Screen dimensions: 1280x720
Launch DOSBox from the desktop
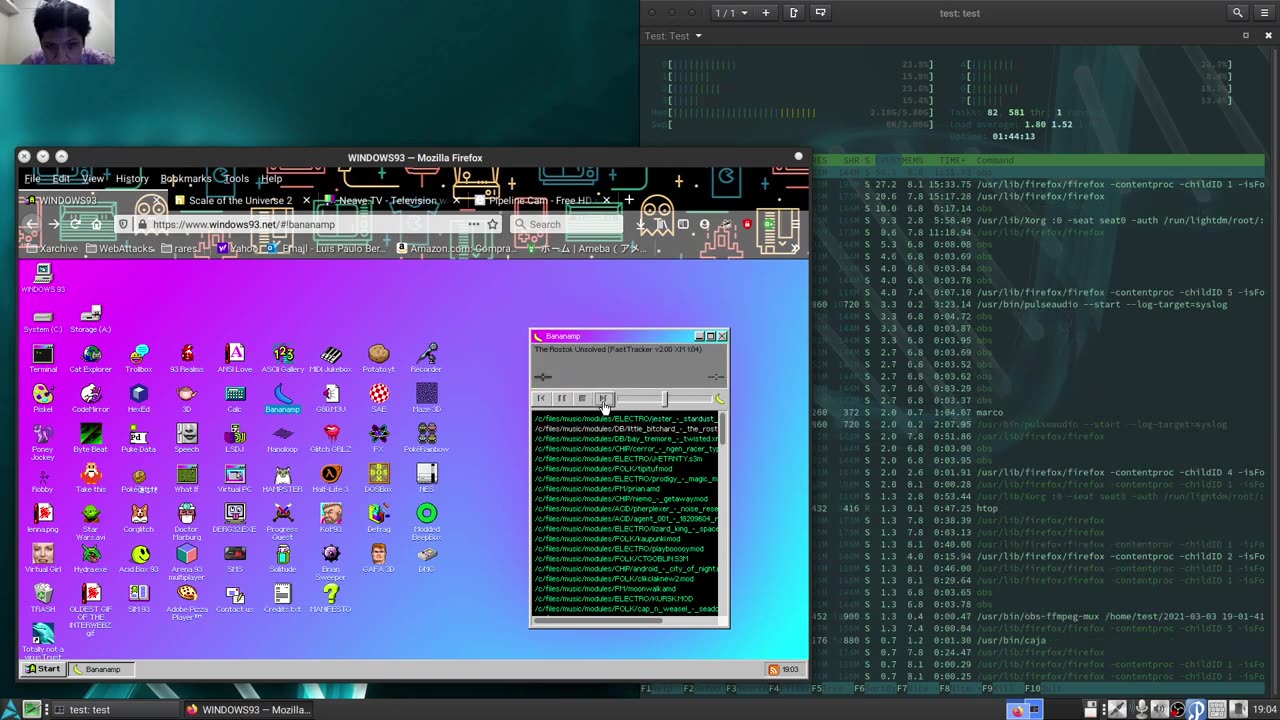click(x=379, y=479)
